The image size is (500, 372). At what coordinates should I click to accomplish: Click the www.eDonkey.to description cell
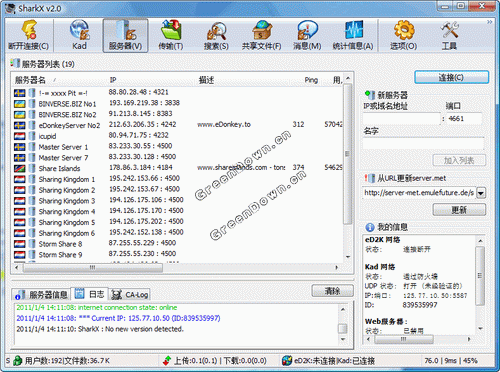click(224, 125)
